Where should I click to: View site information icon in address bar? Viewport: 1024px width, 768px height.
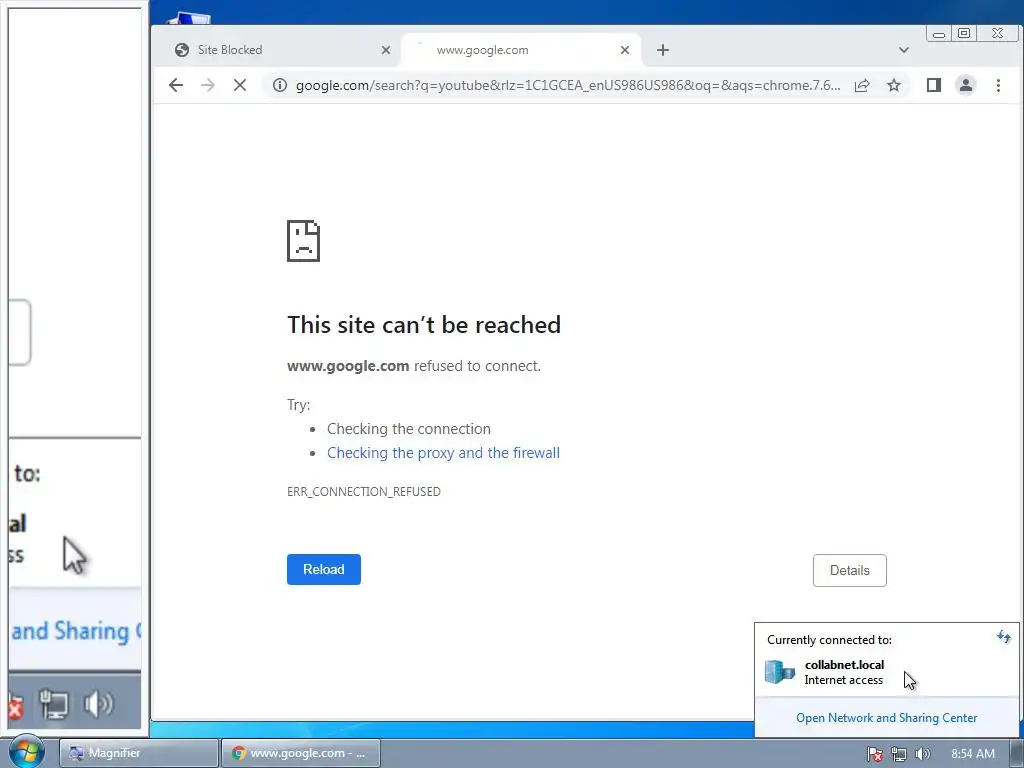click(x=280, y=85)
